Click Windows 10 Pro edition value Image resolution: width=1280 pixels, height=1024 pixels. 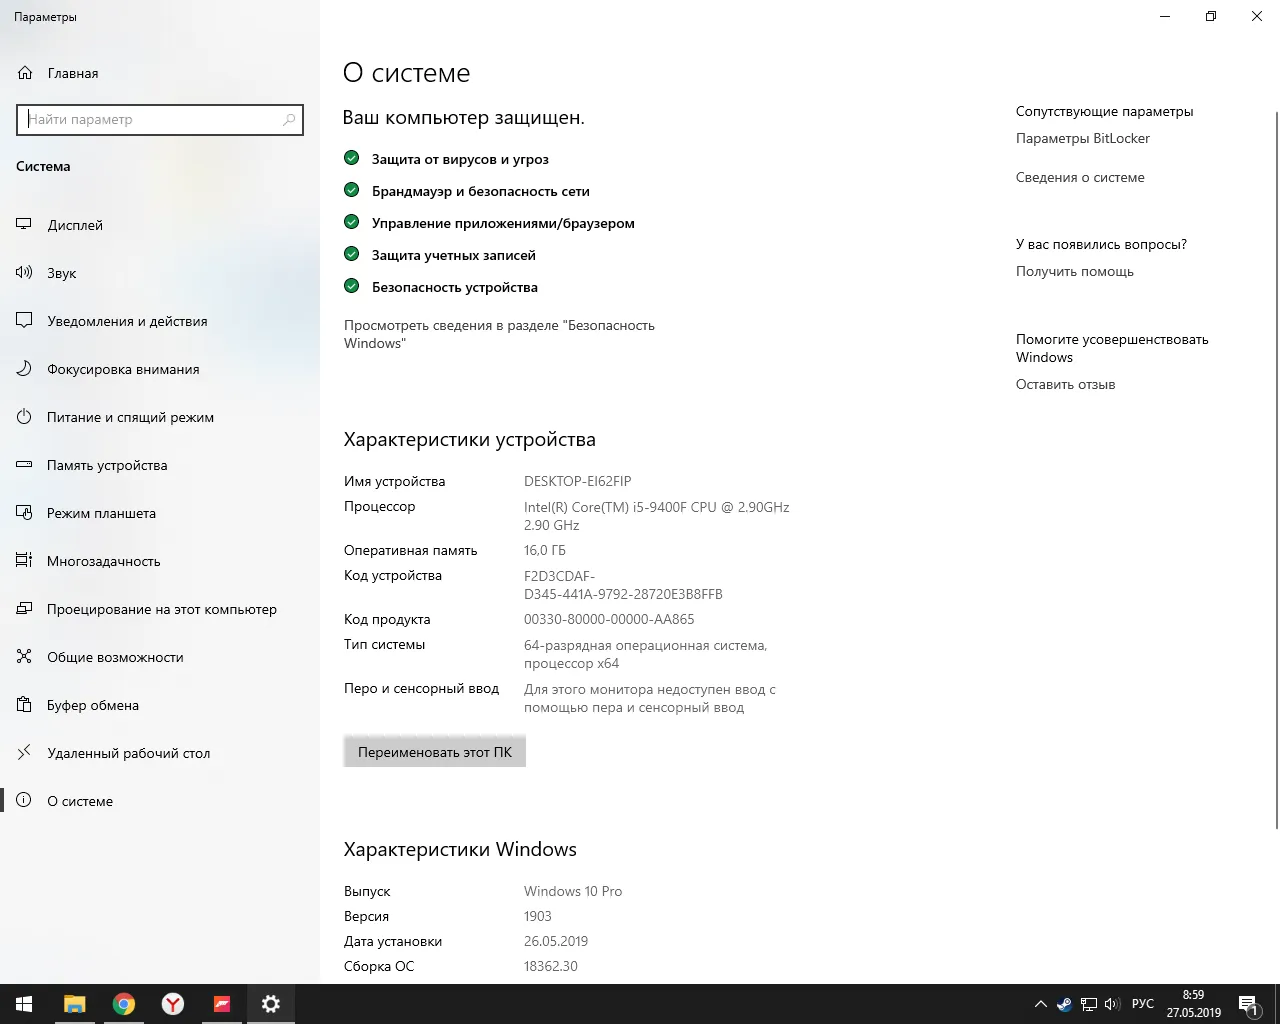click(x=573, y=891)
